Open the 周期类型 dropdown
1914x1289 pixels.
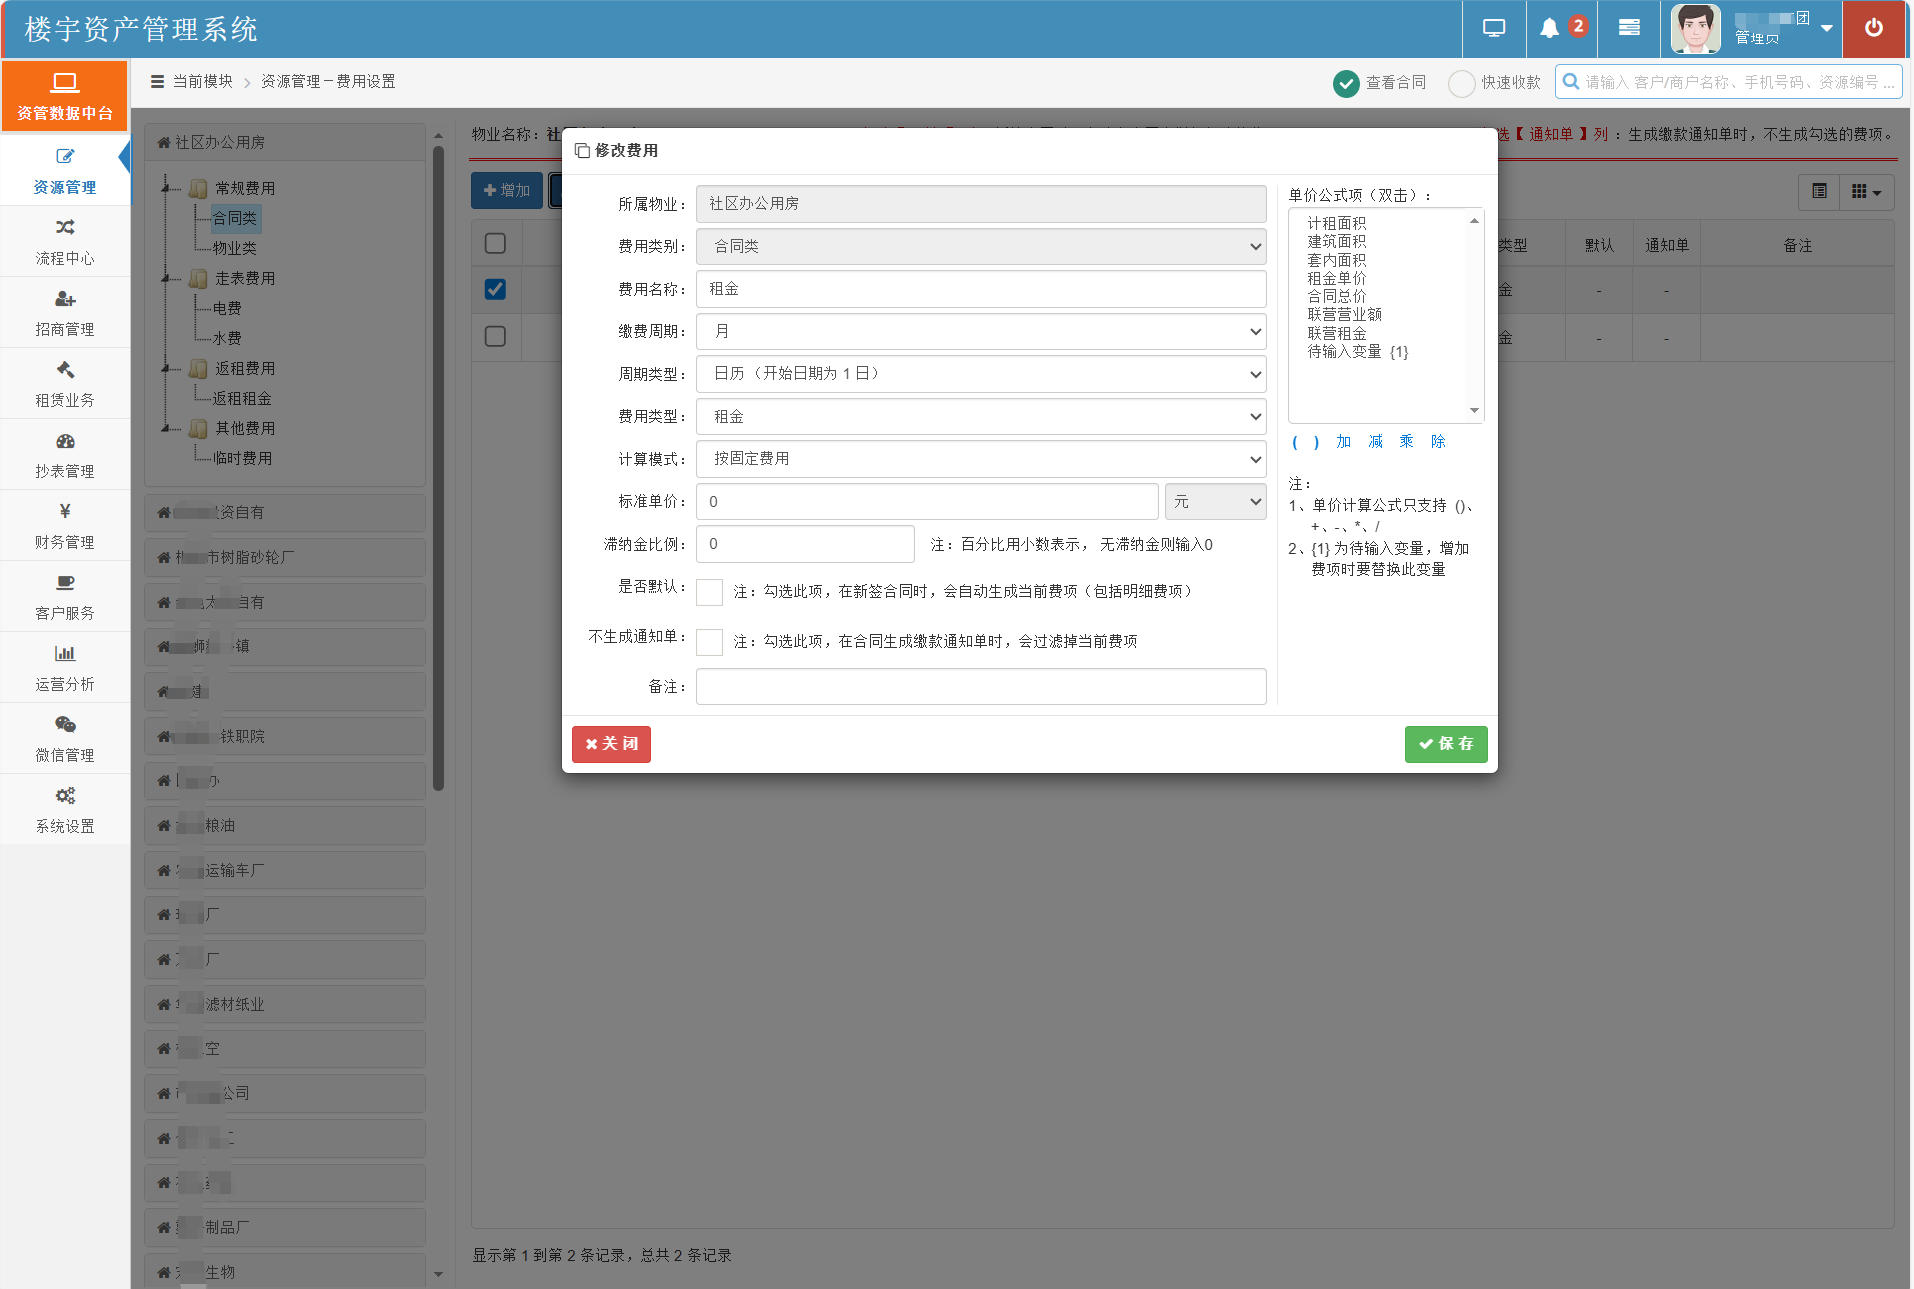981,374
